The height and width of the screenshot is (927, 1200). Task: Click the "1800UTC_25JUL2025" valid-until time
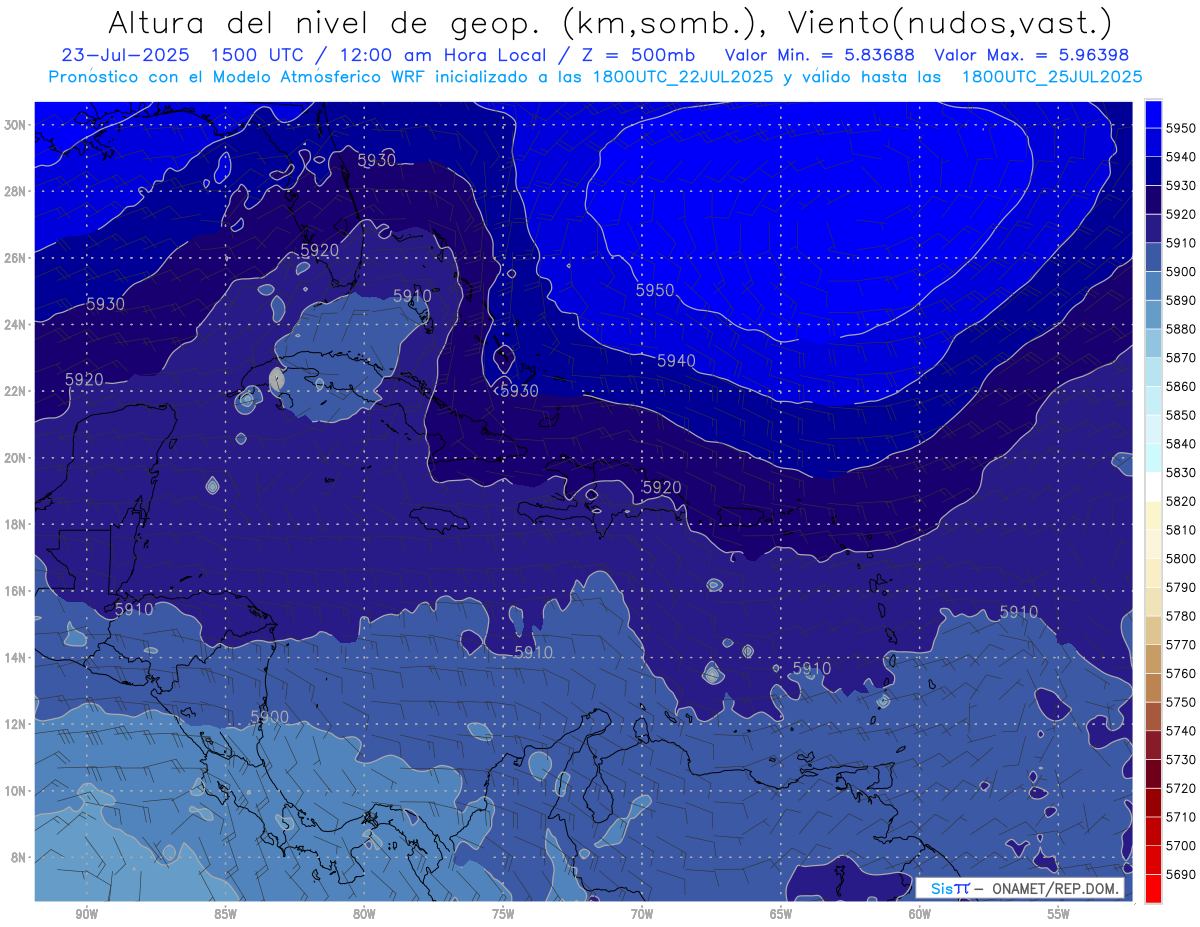1052,76
